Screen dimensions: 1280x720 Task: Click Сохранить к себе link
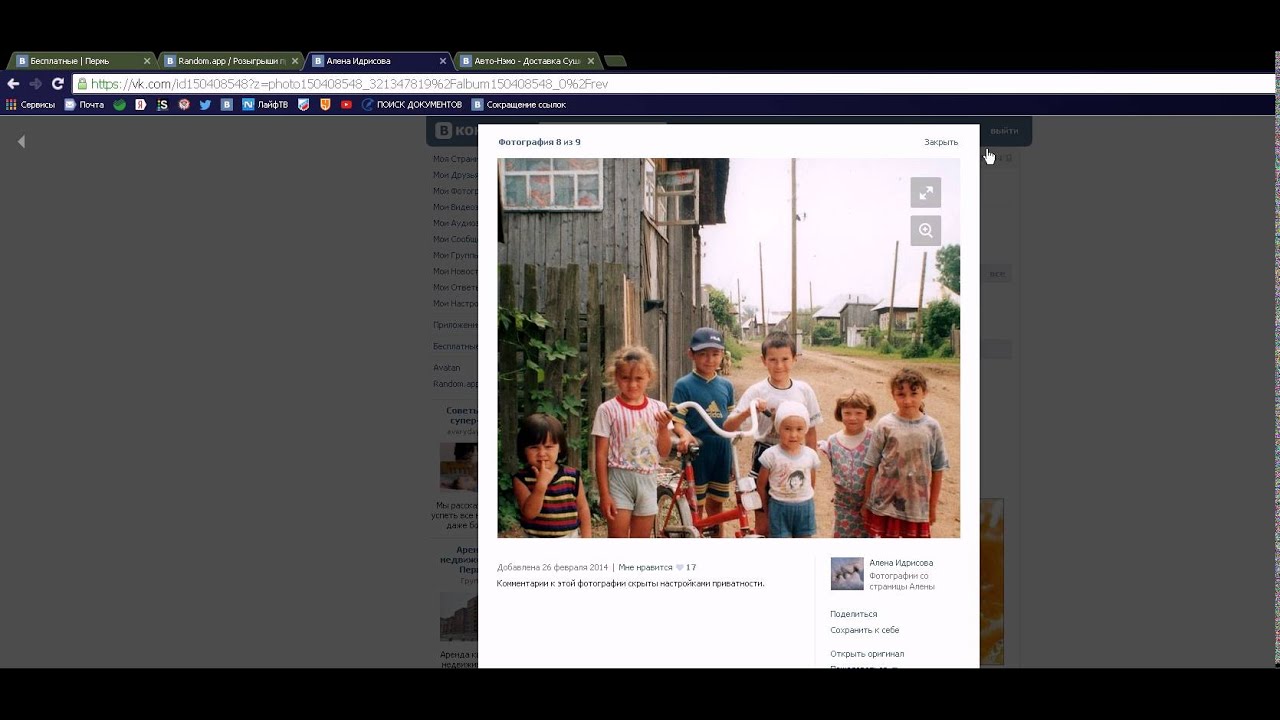(864, 630)
